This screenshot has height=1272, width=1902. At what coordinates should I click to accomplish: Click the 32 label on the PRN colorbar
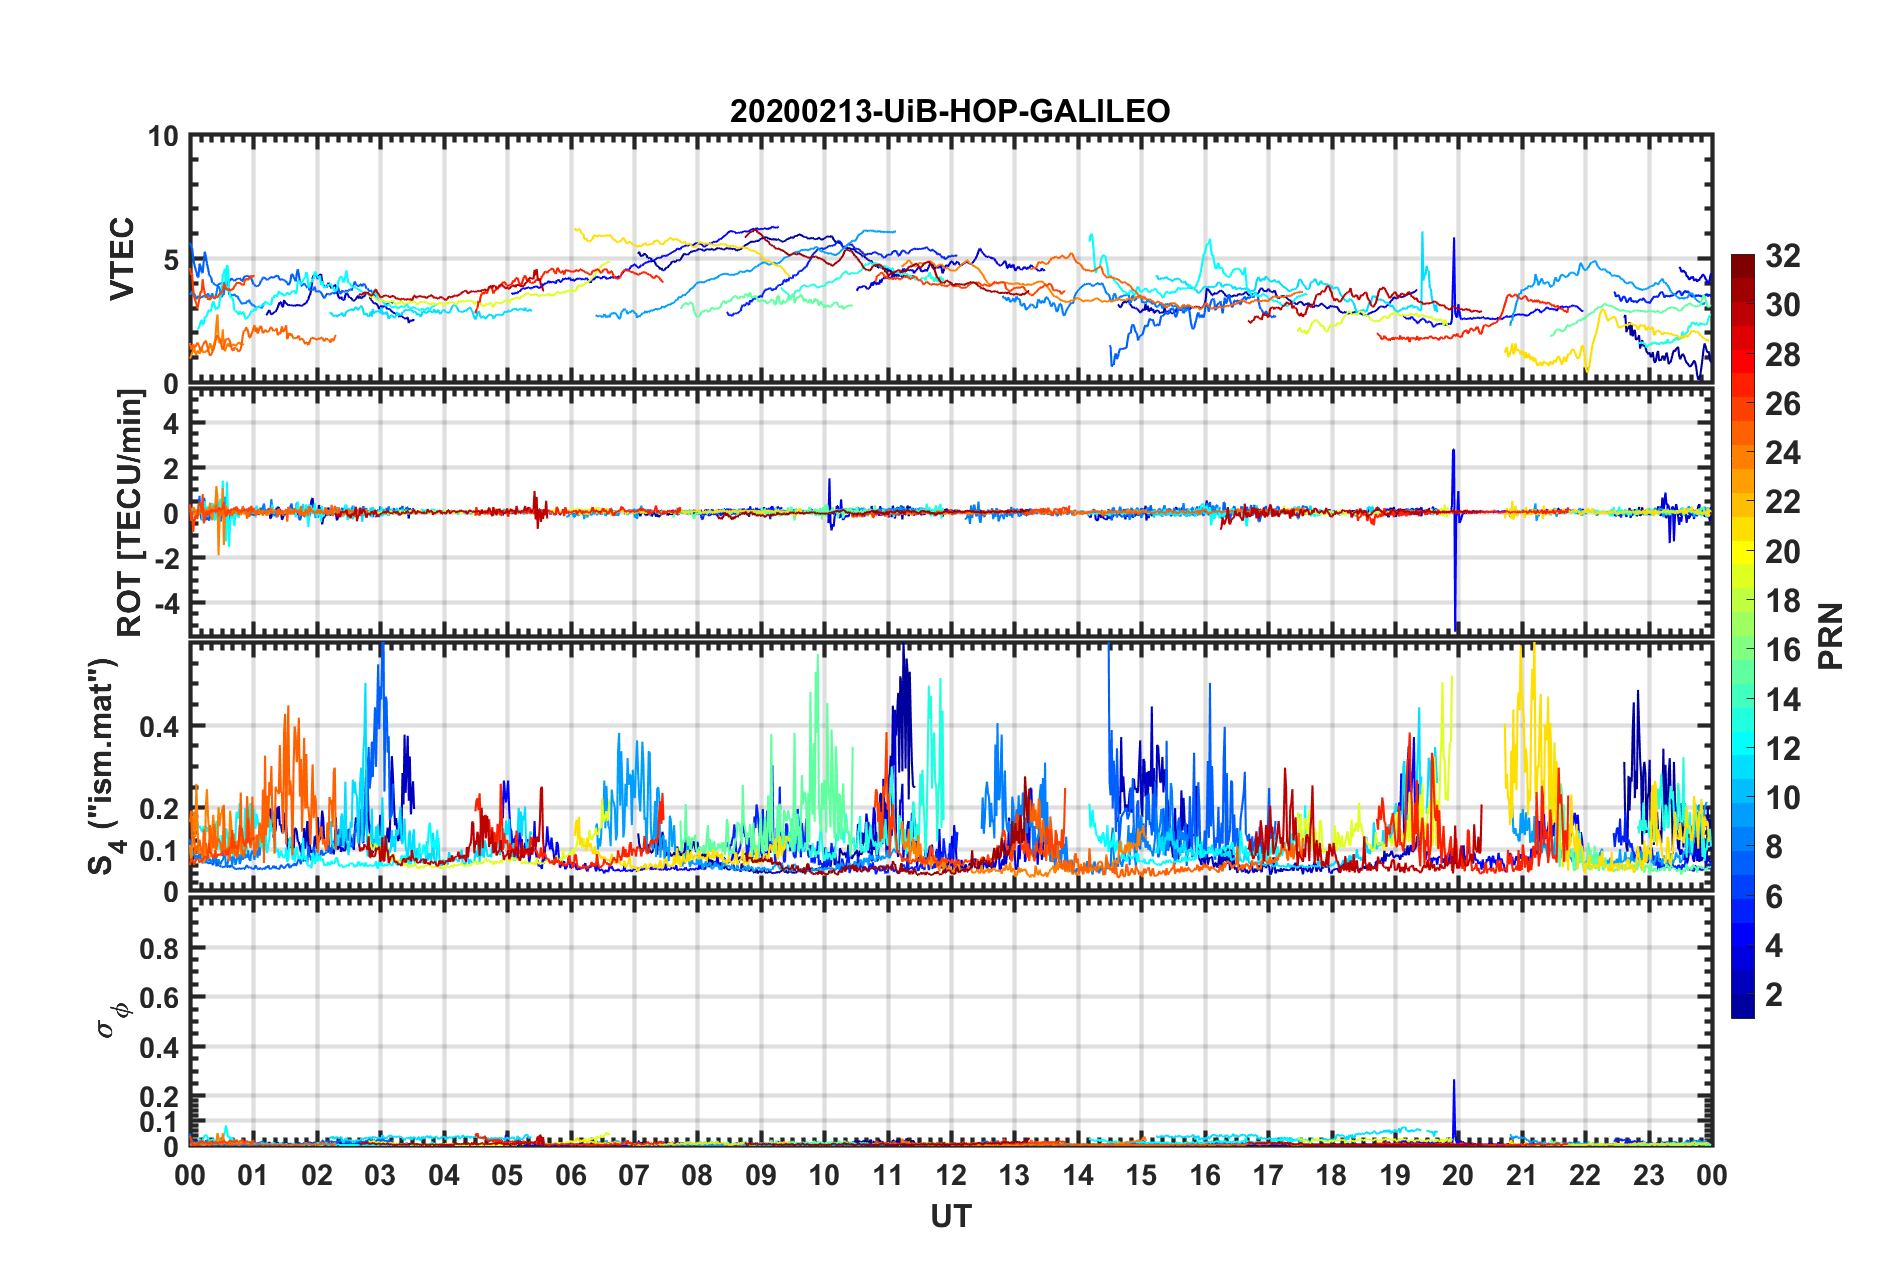click(x=1783, y=256)
